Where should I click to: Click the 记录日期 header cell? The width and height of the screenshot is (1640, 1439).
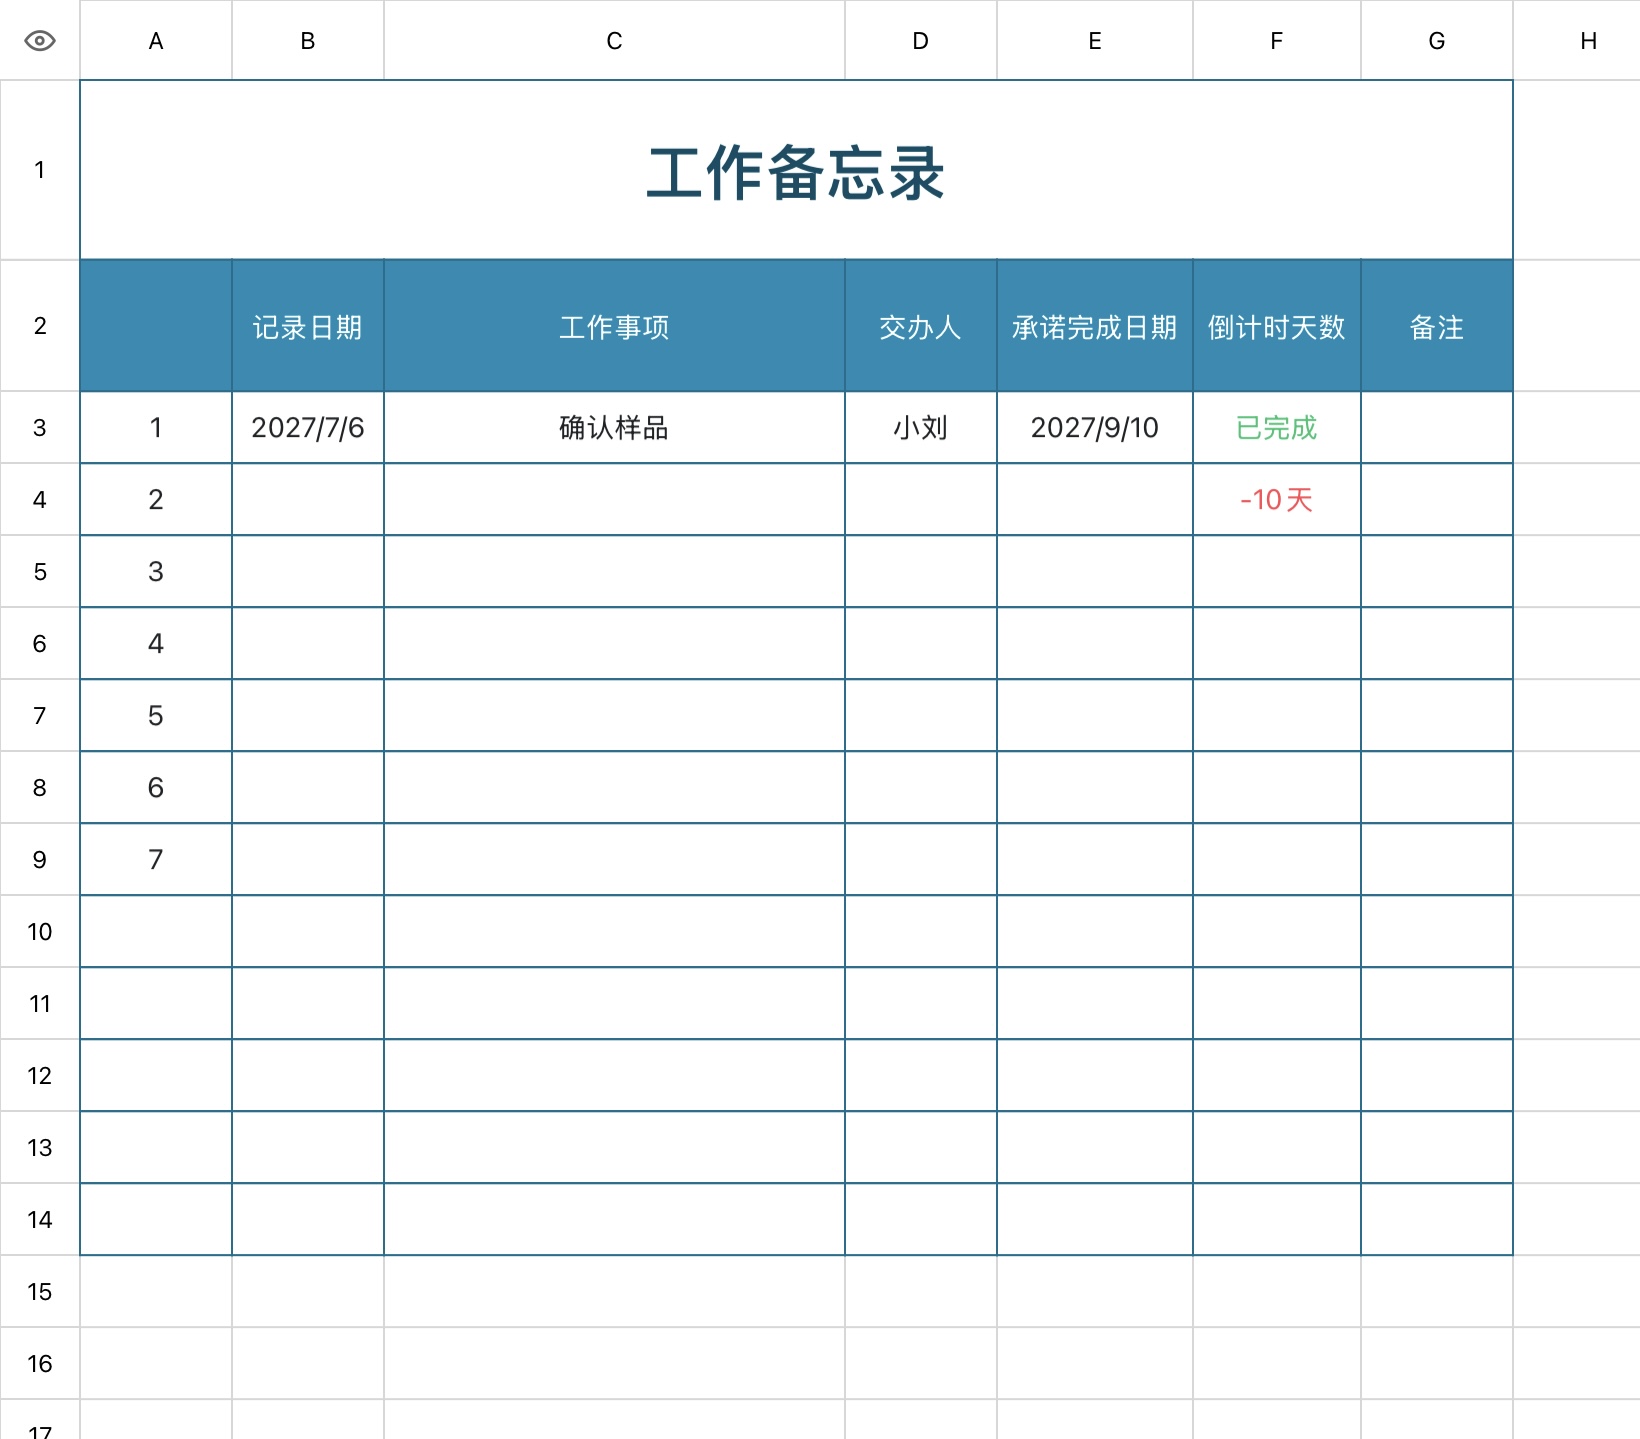308,326
